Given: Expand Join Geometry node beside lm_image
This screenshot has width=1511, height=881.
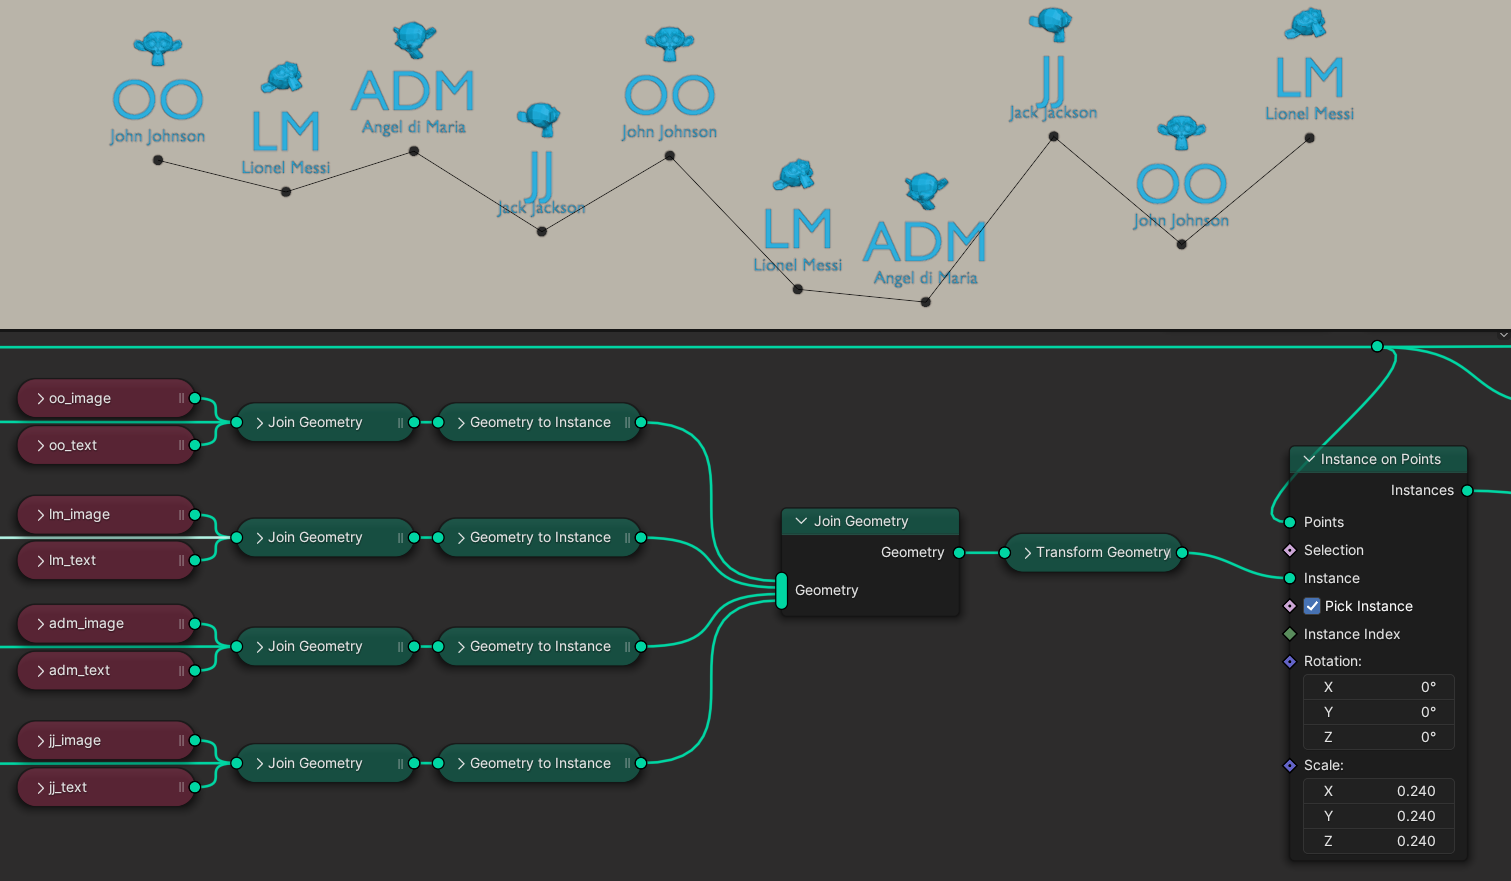Looking at the screenshot, I should click(x=260, y=537).
